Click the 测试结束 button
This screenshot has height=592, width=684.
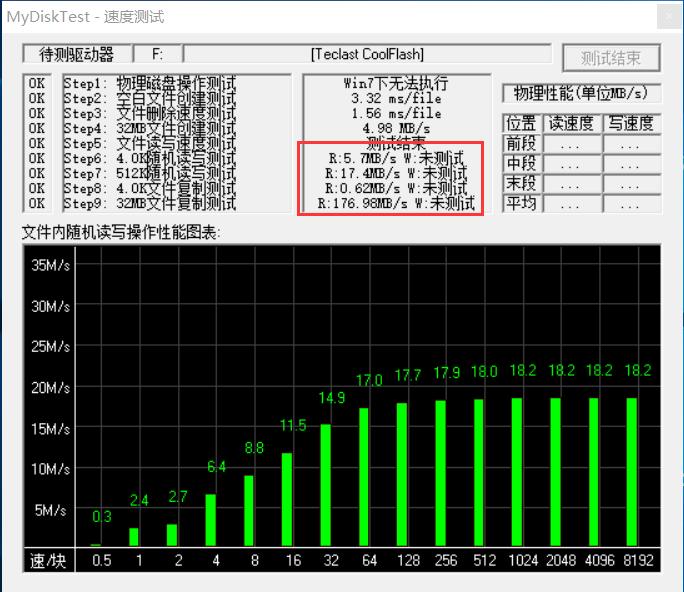(611, 58)
